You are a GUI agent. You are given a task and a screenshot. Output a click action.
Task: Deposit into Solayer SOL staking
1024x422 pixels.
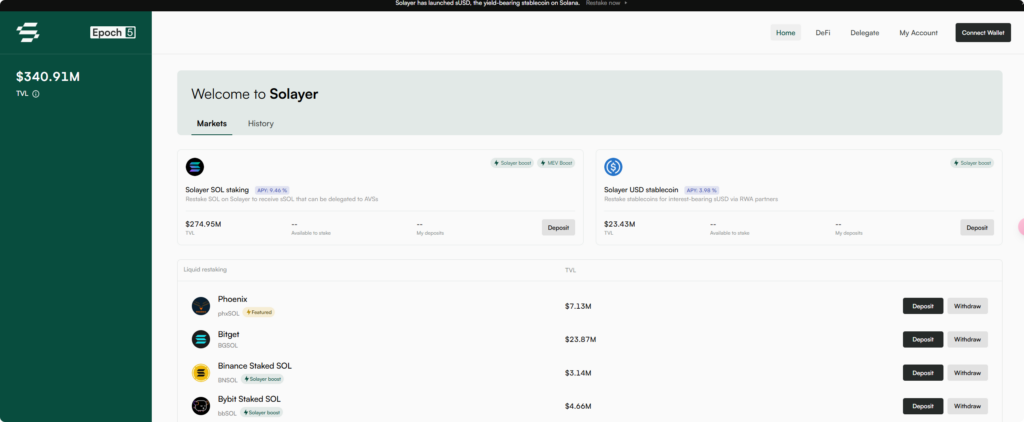[558, 227]
